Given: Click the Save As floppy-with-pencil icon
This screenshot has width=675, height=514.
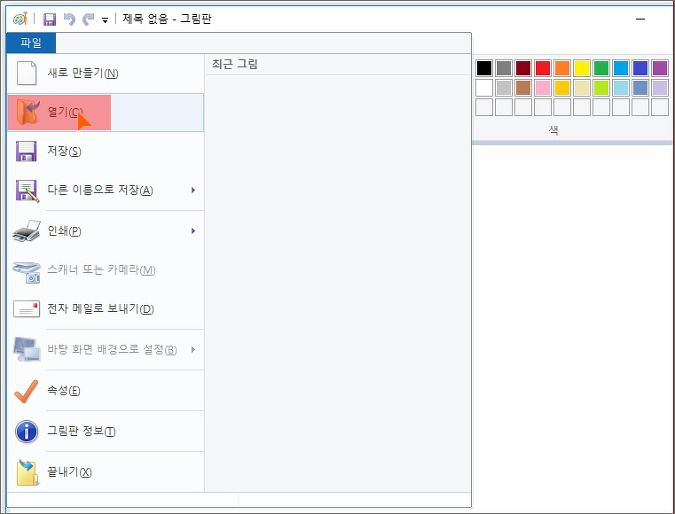Looking at the screenshot, I should [x=27, y=191].
